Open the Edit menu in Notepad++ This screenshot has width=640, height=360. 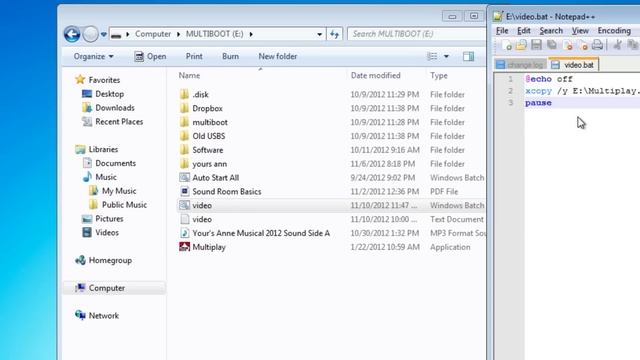[x=524, y=31]
